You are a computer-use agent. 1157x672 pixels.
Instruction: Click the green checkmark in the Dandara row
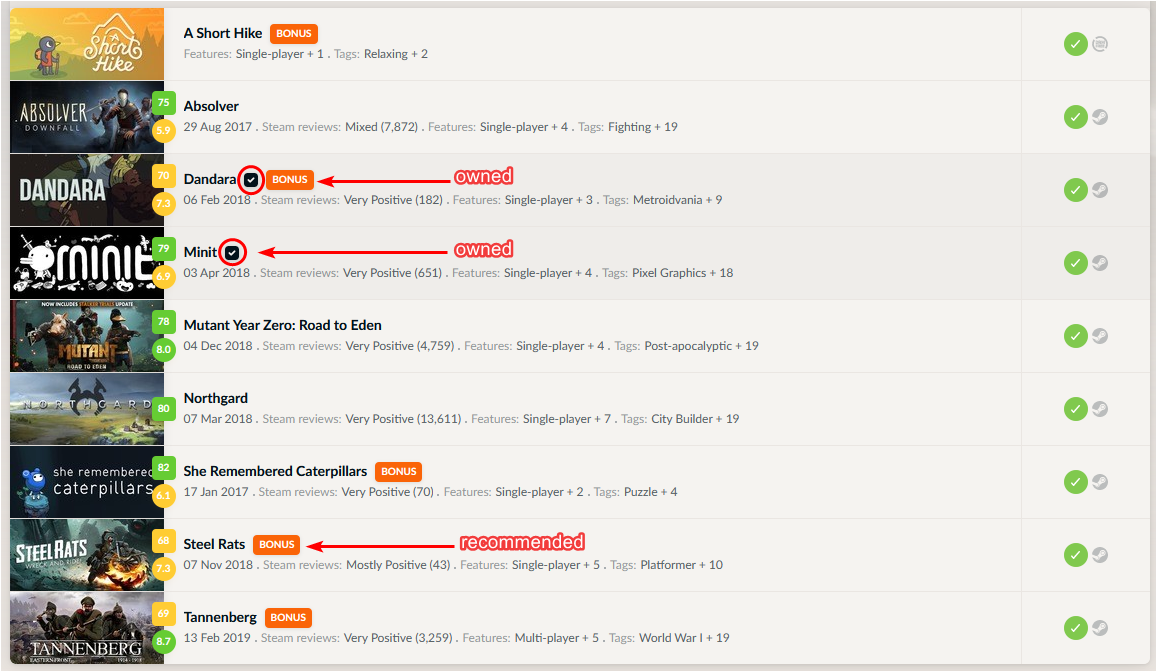click(x=1075, y=190)
